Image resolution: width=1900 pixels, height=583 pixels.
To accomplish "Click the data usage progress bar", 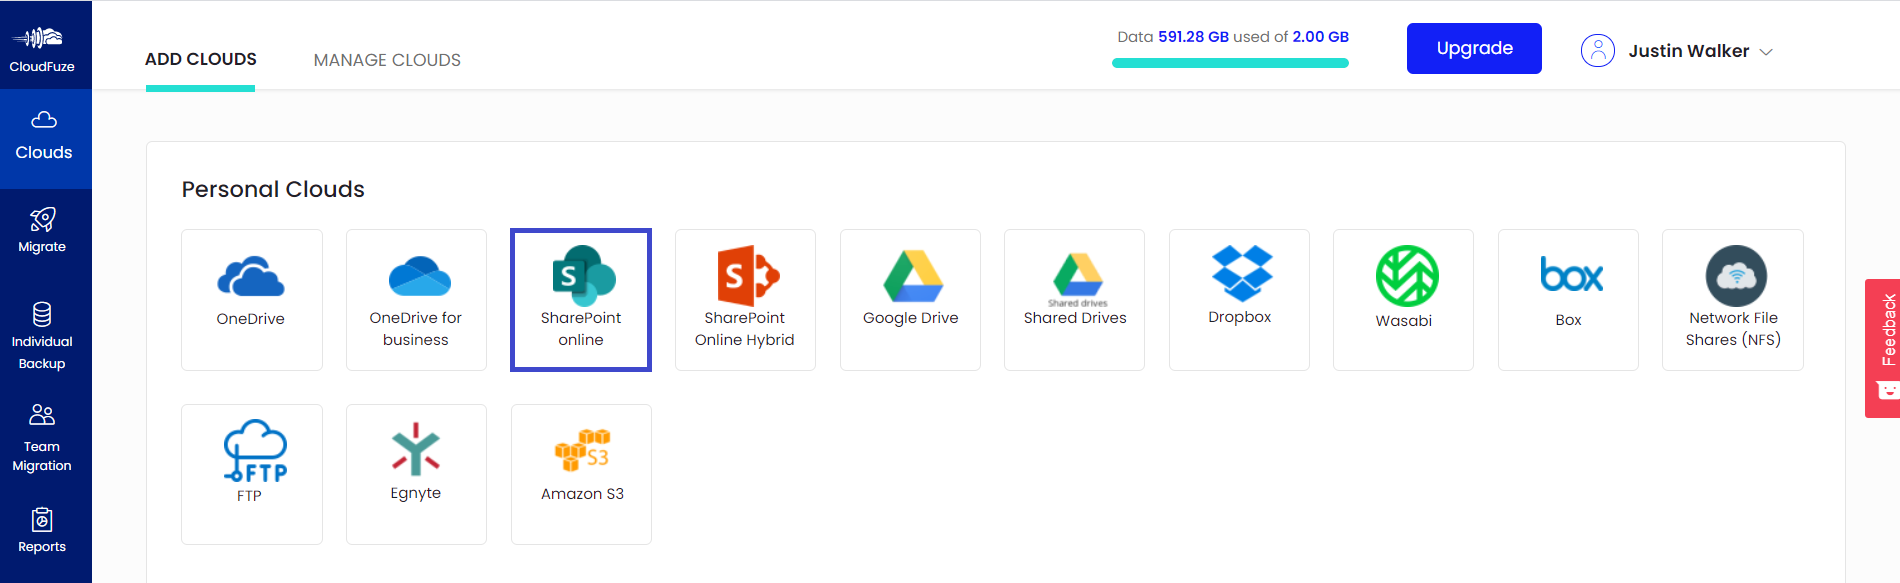I will [x=1230, y=63].
